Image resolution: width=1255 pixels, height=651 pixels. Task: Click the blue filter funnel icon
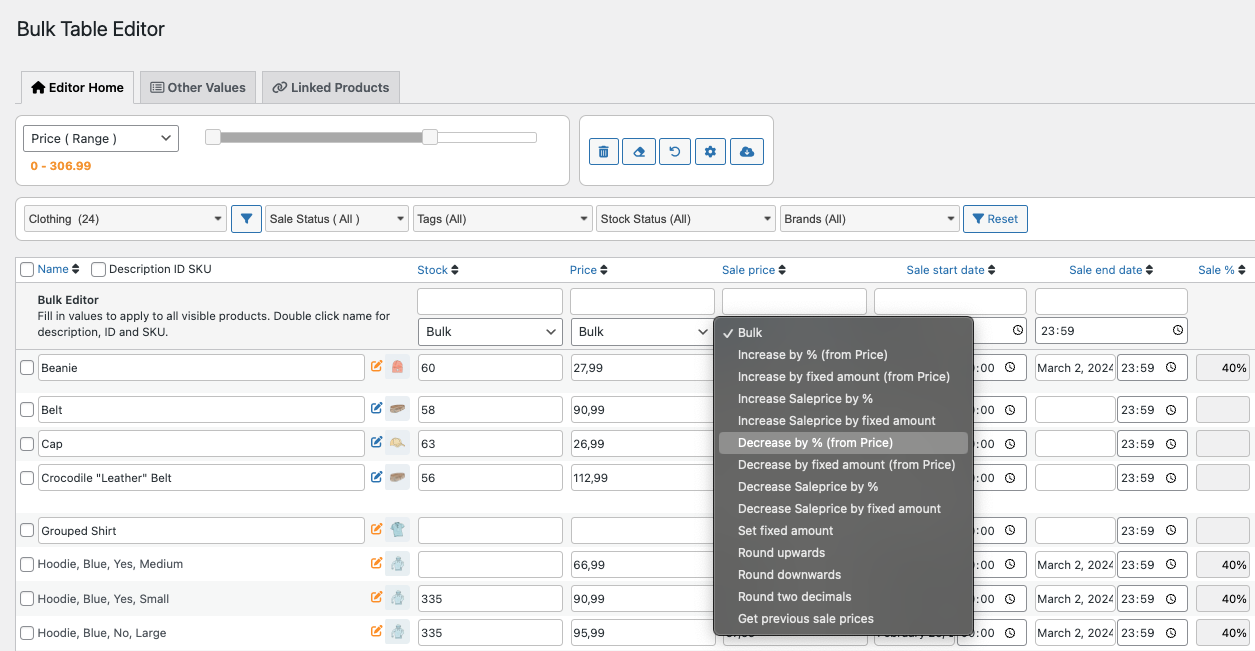[x=246, y=218]
